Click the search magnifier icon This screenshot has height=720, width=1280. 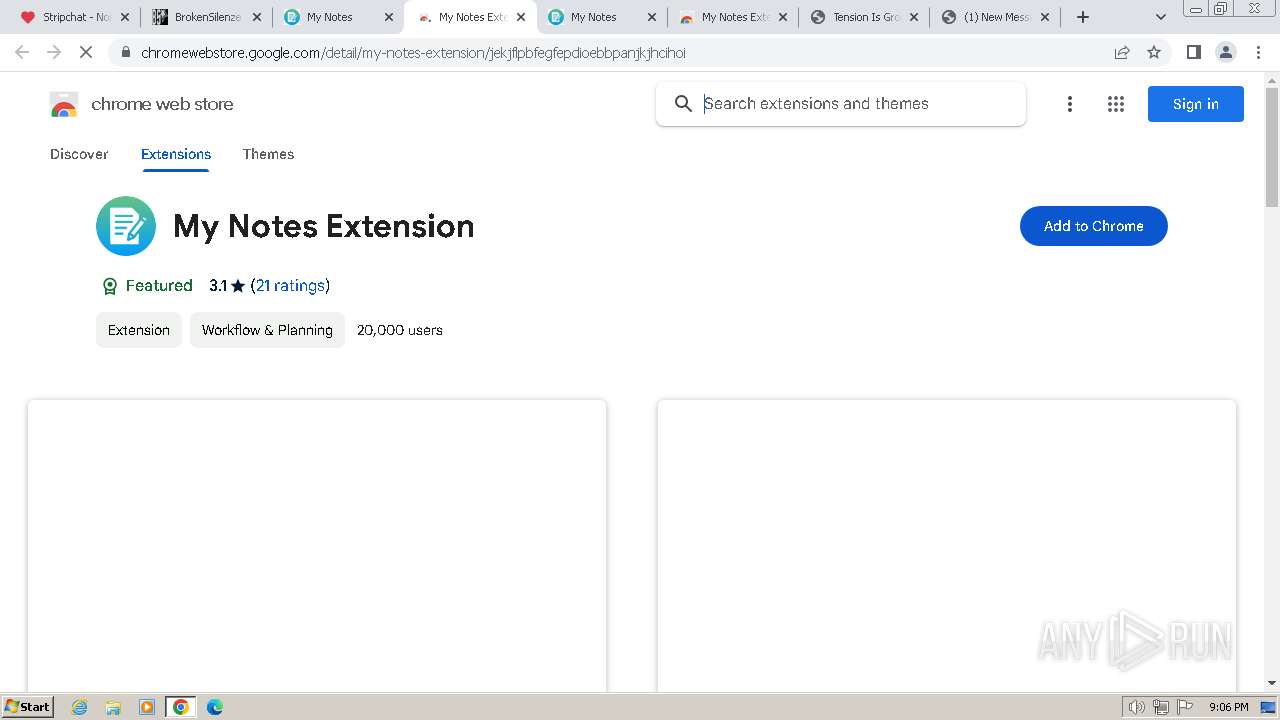(x=683, y=104)
